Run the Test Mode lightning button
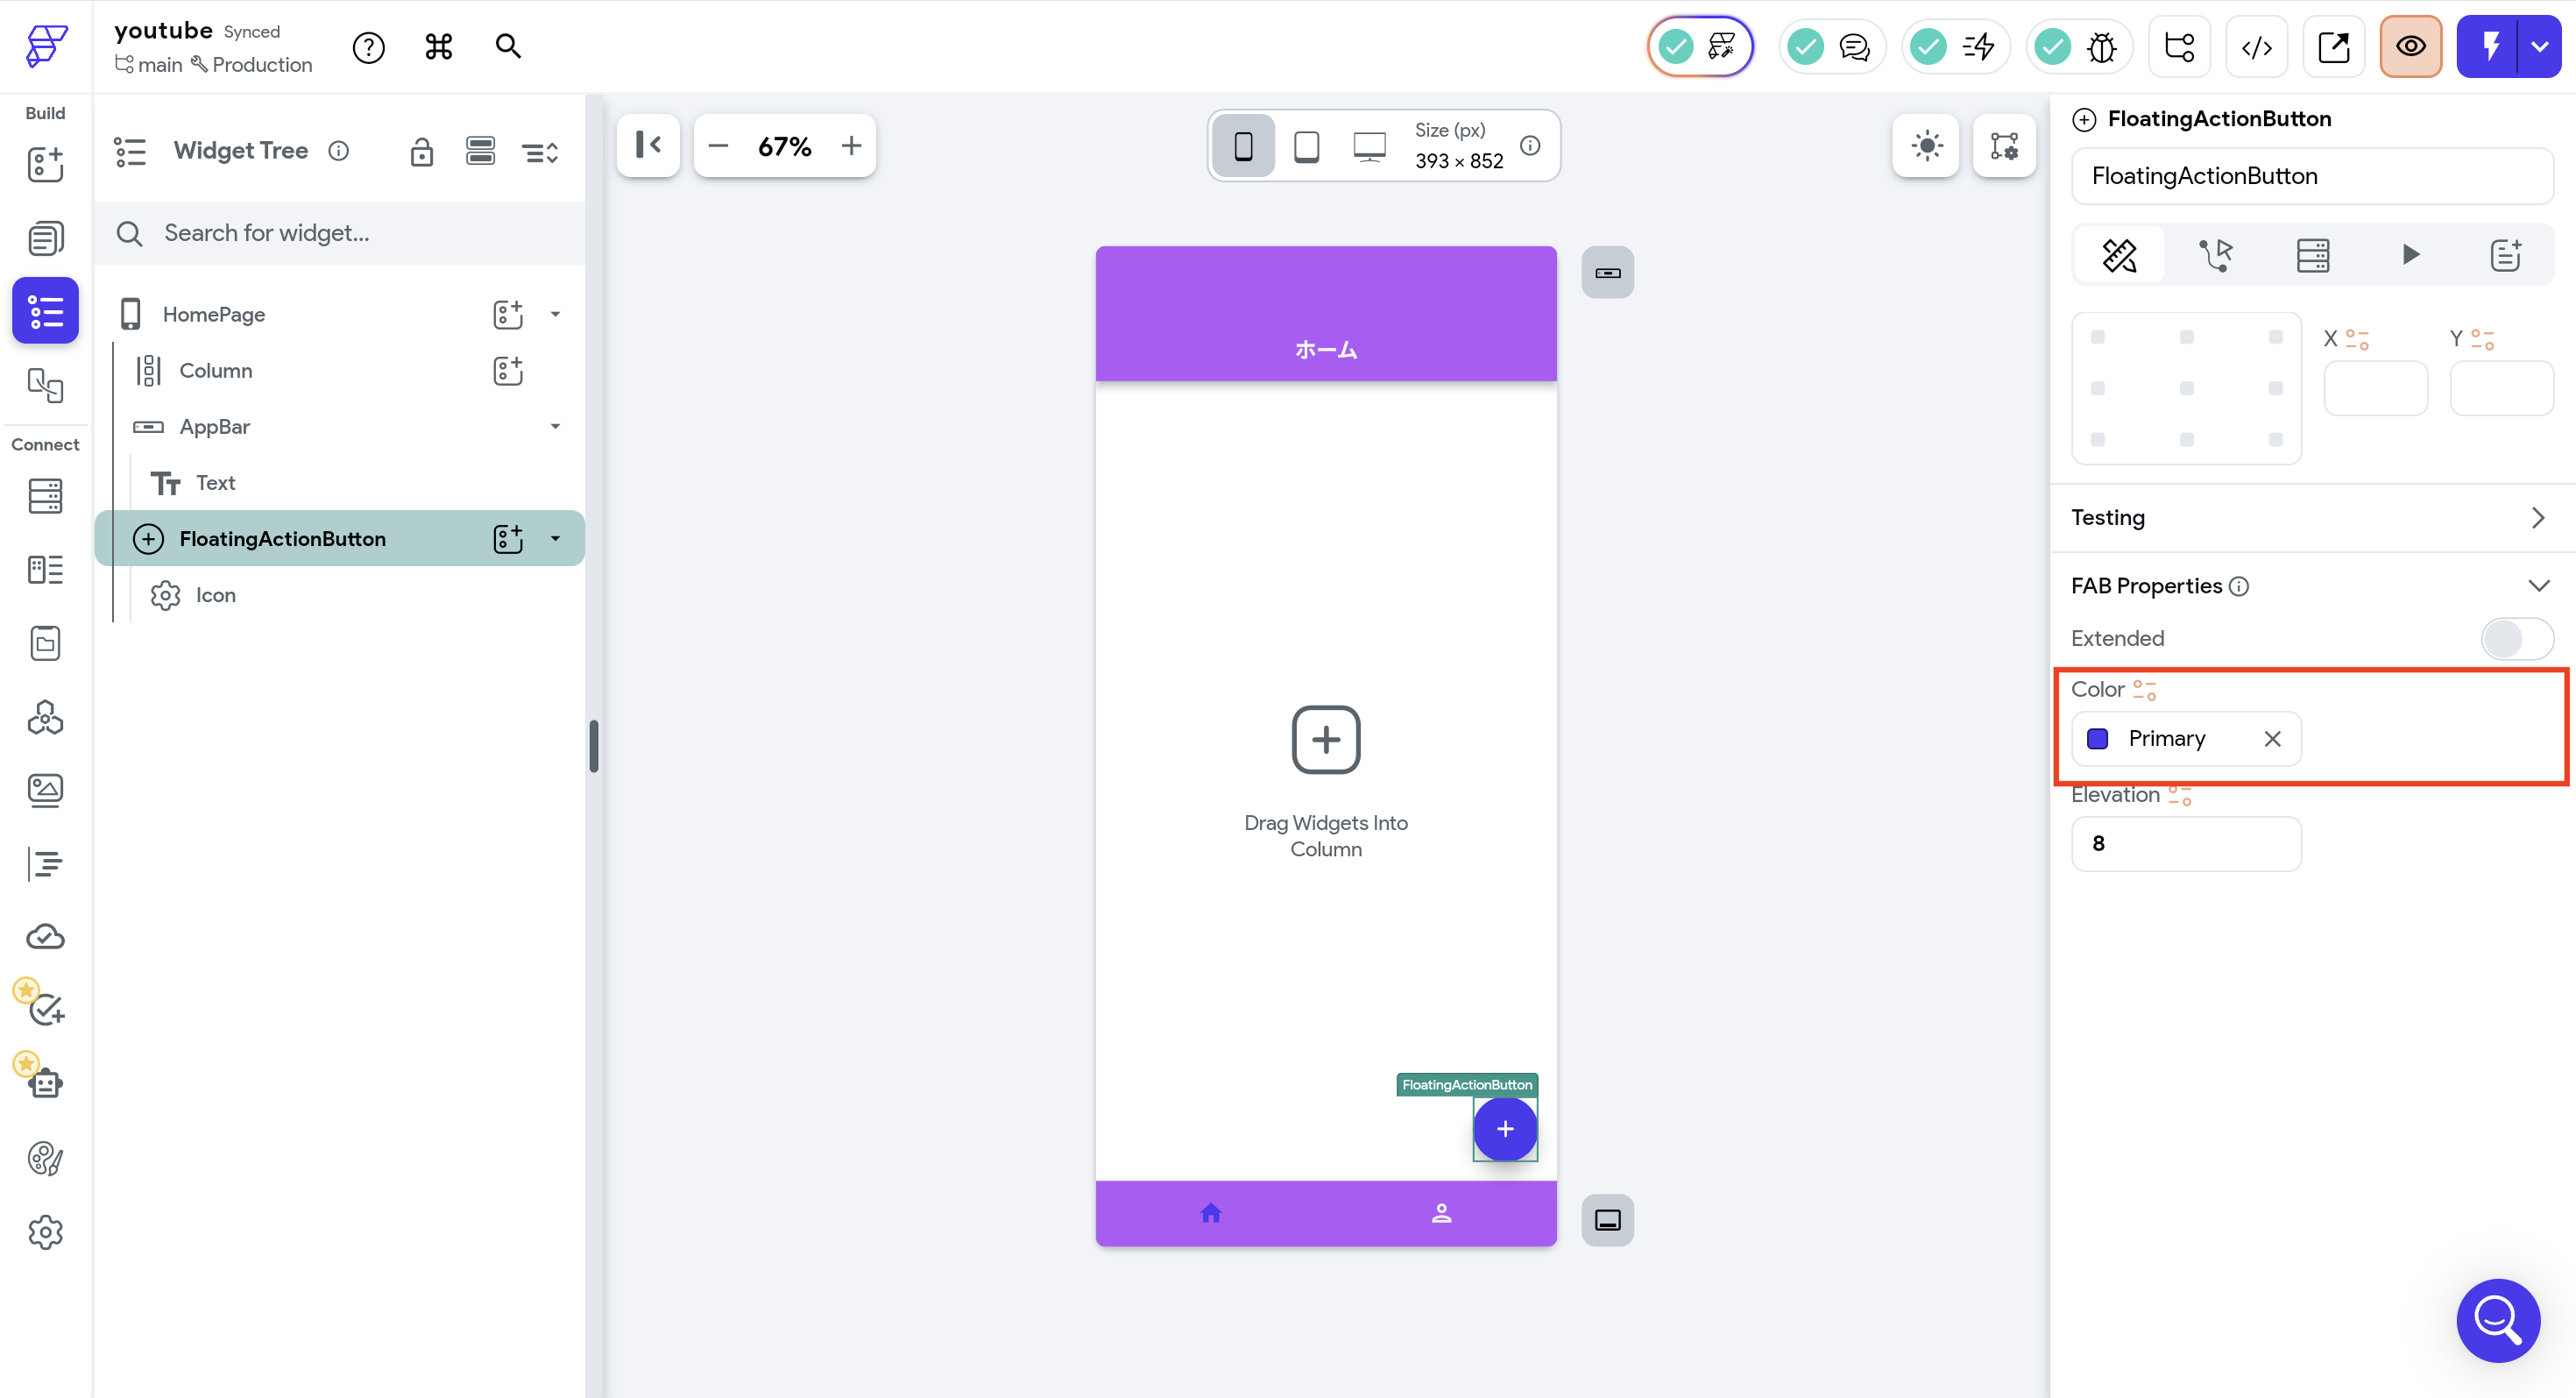The image size is (2576, 1398). point(2490,47)
